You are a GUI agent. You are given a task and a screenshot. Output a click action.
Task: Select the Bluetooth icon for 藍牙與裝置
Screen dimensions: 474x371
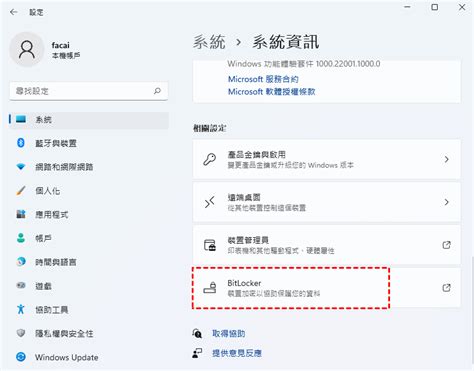(21, 143)
